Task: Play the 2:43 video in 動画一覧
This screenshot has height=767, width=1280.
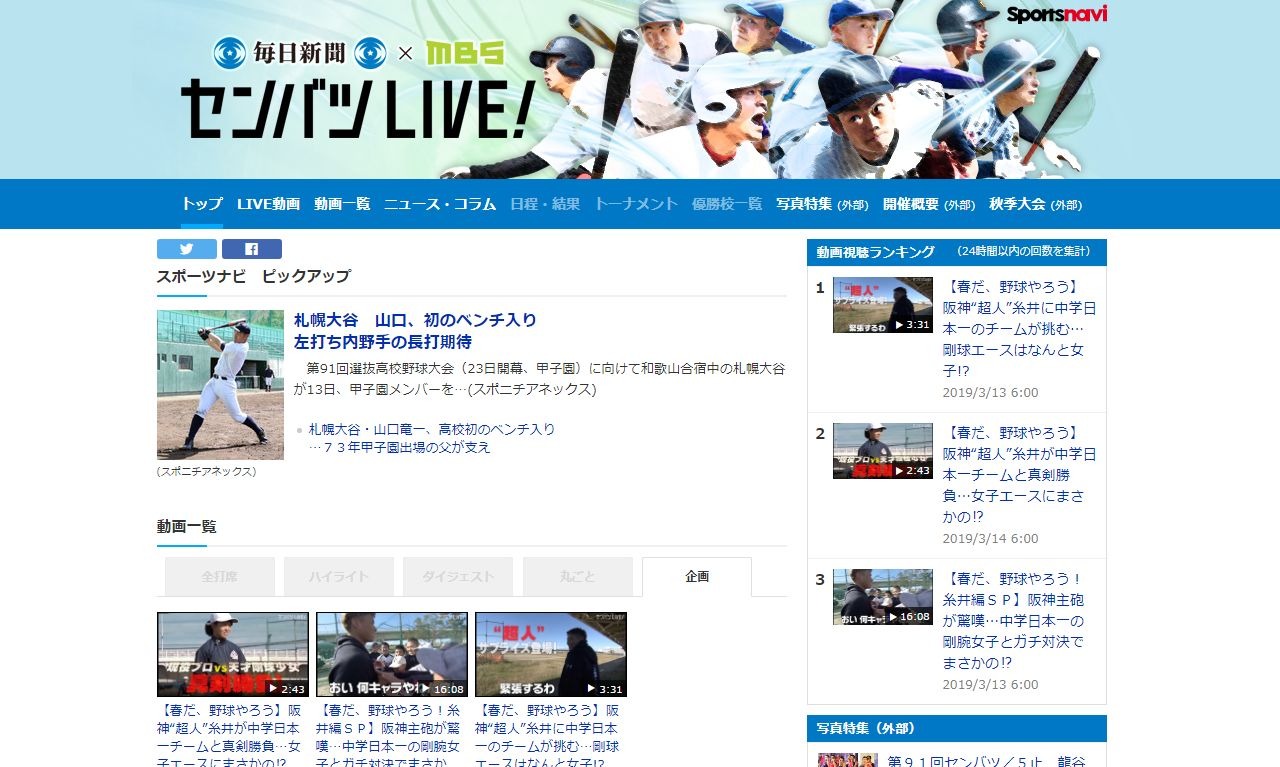Action: point(233,655)
